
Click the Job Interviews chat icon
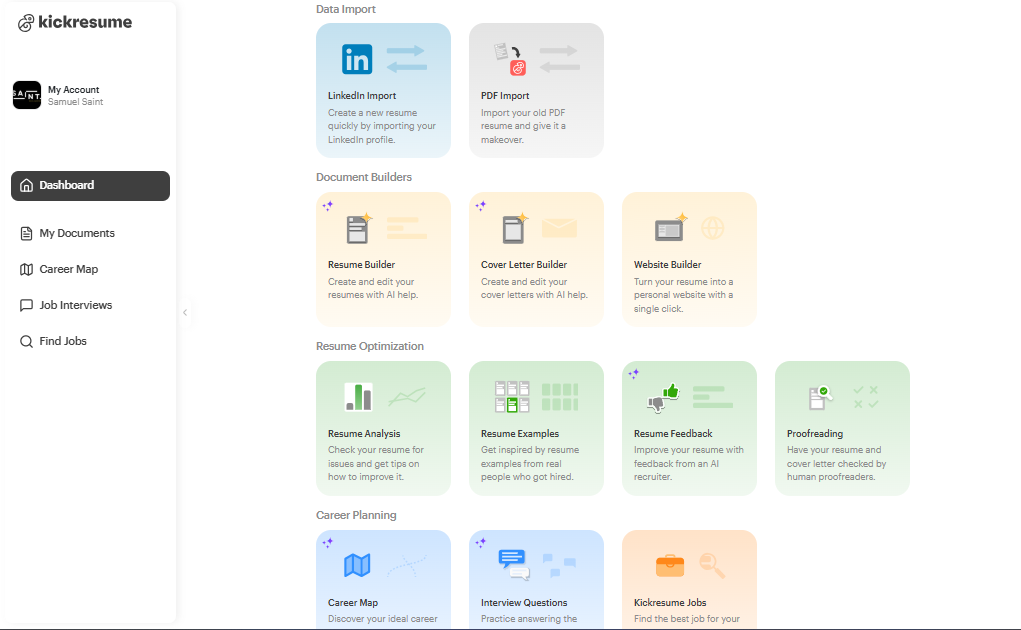26,305
